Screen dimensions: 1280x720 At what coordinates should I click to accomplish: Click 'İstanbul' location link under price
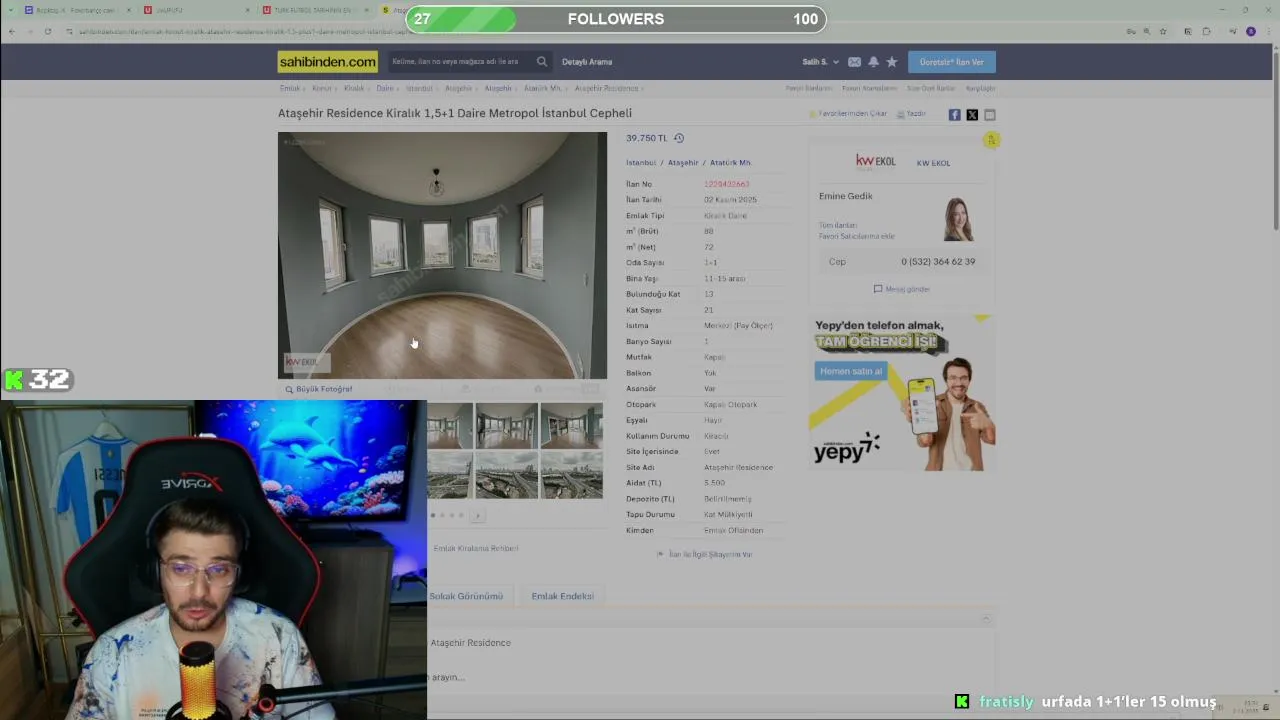641,163
